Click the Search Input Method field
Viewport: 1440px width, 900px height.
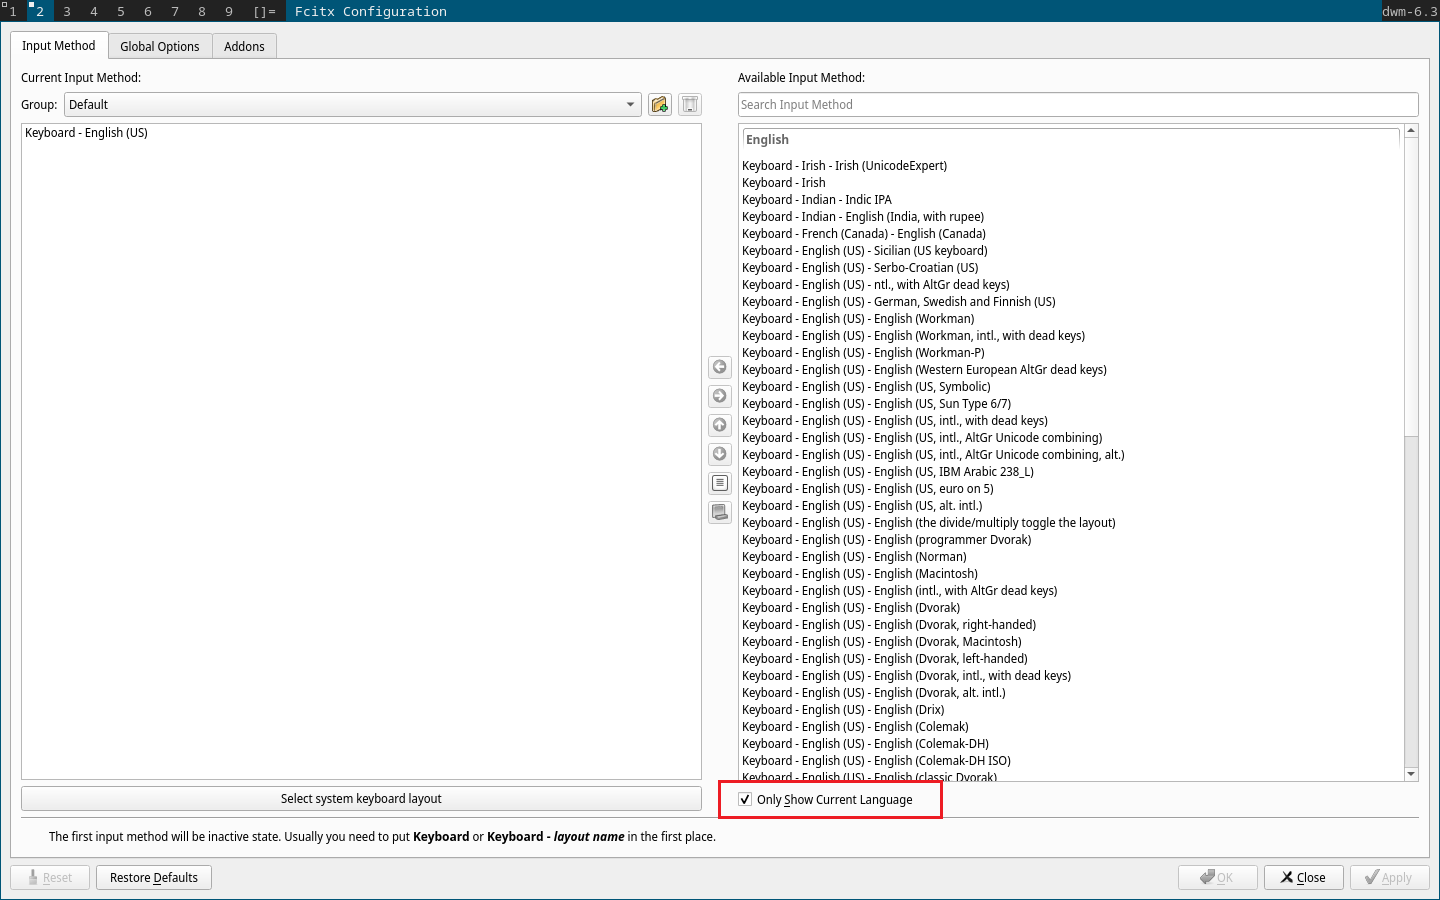pos(1078,105)
